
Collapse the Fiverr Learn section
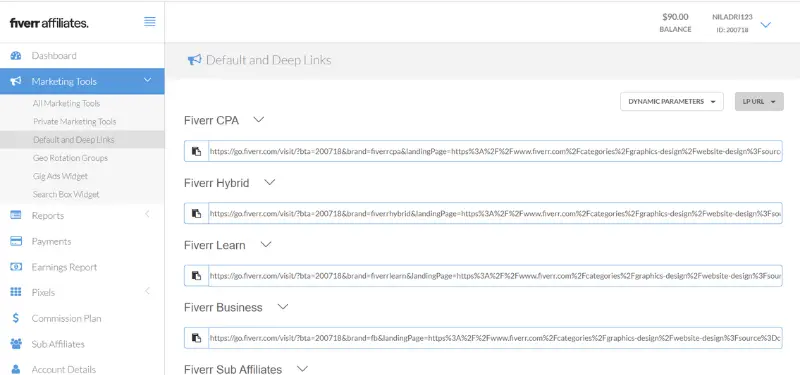[266, 244]
